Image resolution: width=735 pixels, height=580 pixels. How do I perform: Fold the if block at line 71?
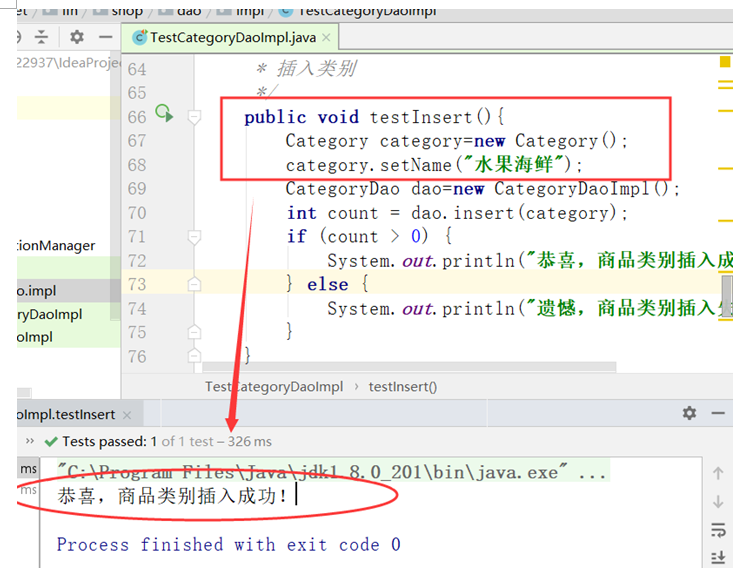[194, 237]
